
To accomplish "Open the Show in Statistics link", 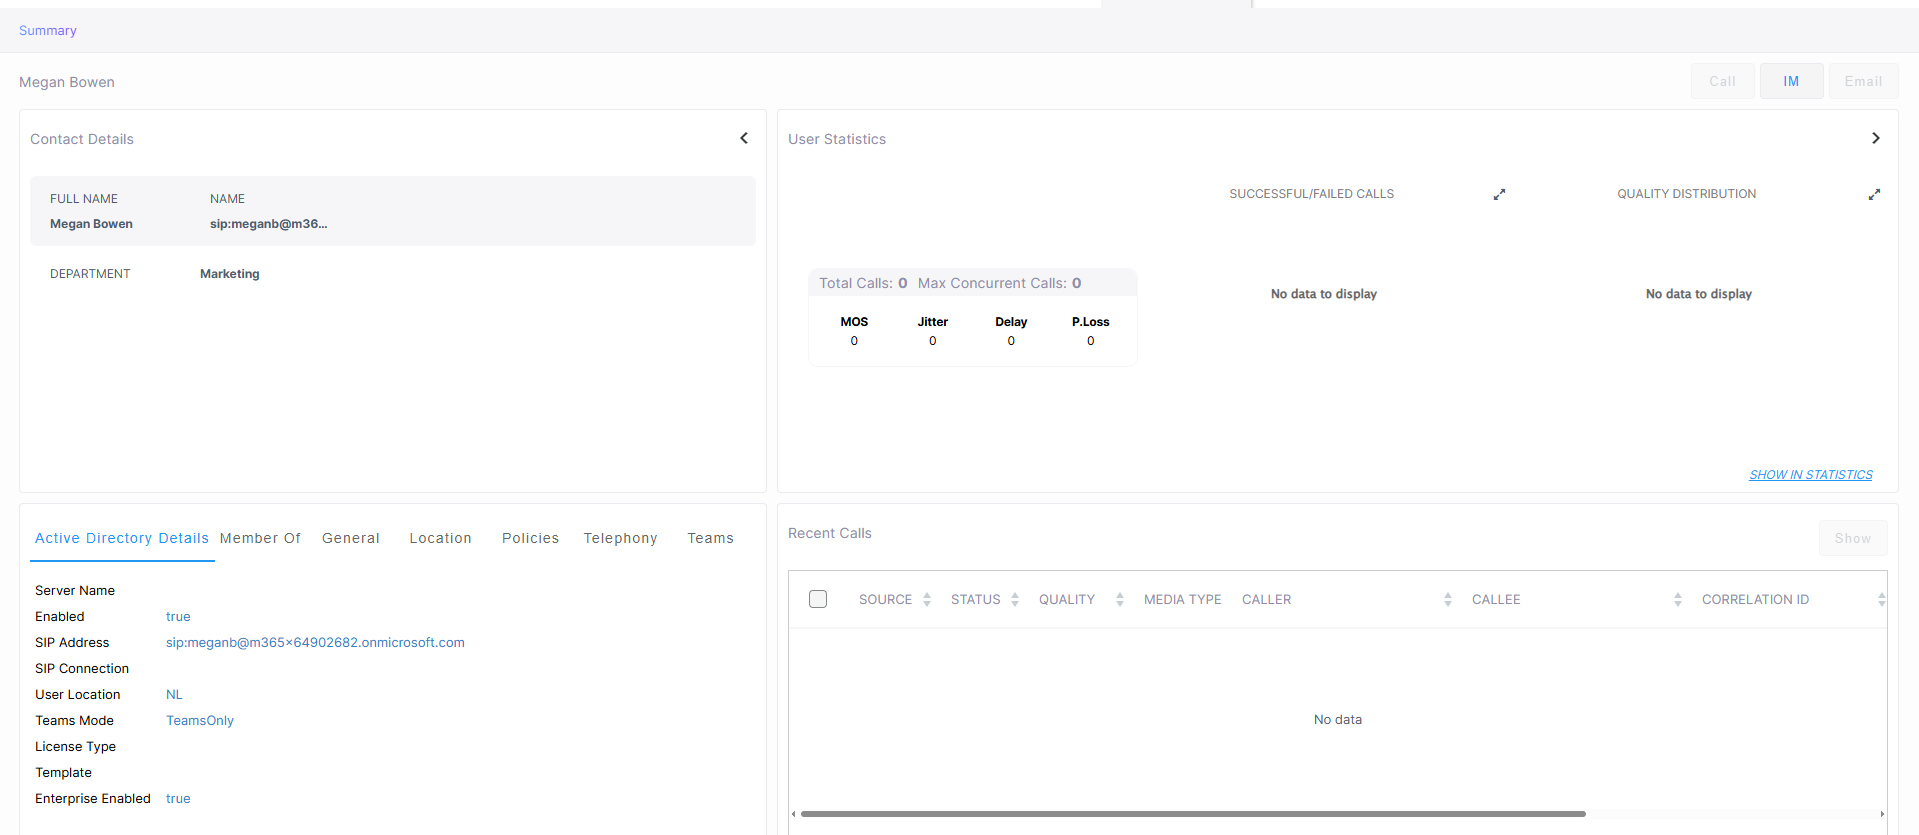I will [1810, 475].
